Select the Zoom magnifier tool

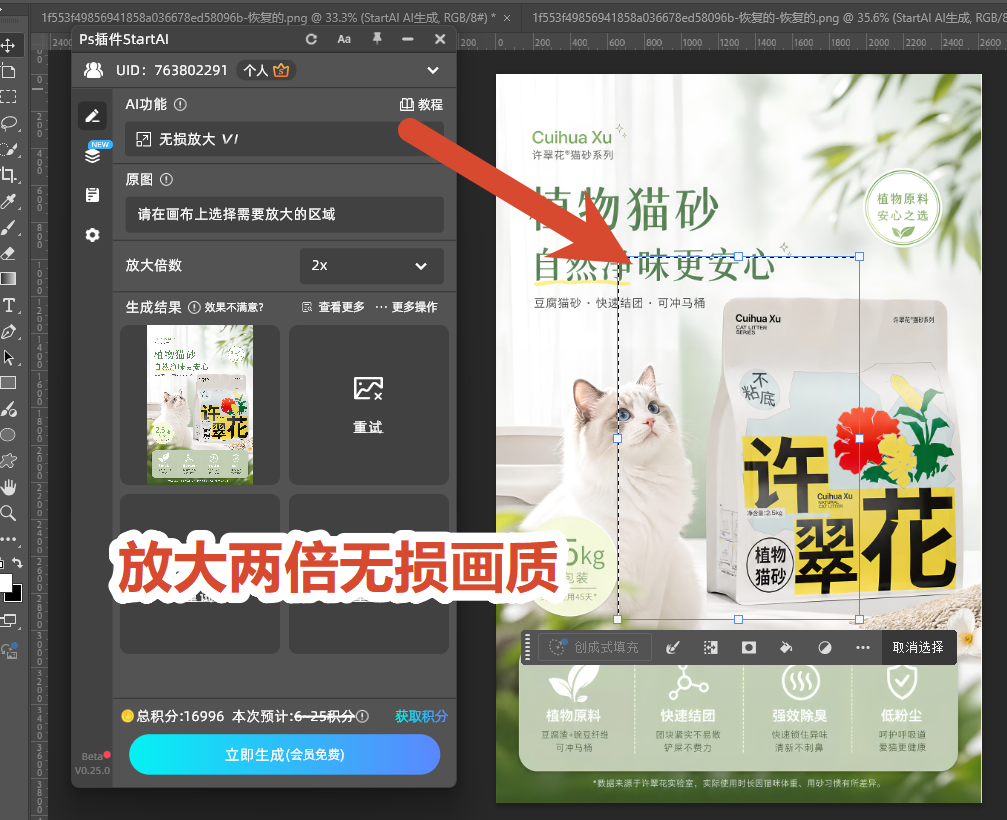point(8,513)
